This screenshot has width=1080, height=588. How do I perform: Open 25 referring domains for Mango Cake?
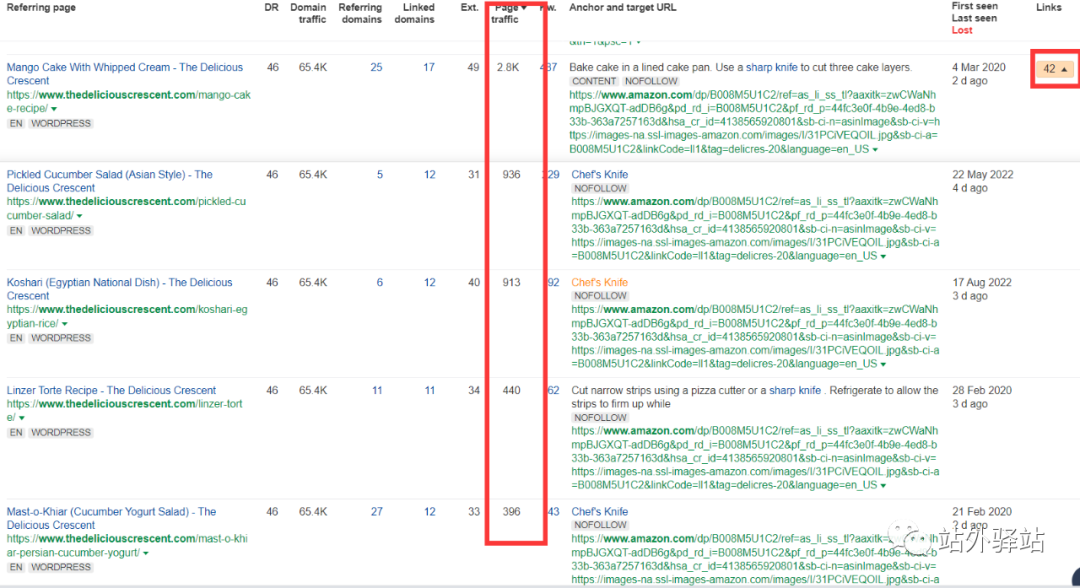coord(376,68)
